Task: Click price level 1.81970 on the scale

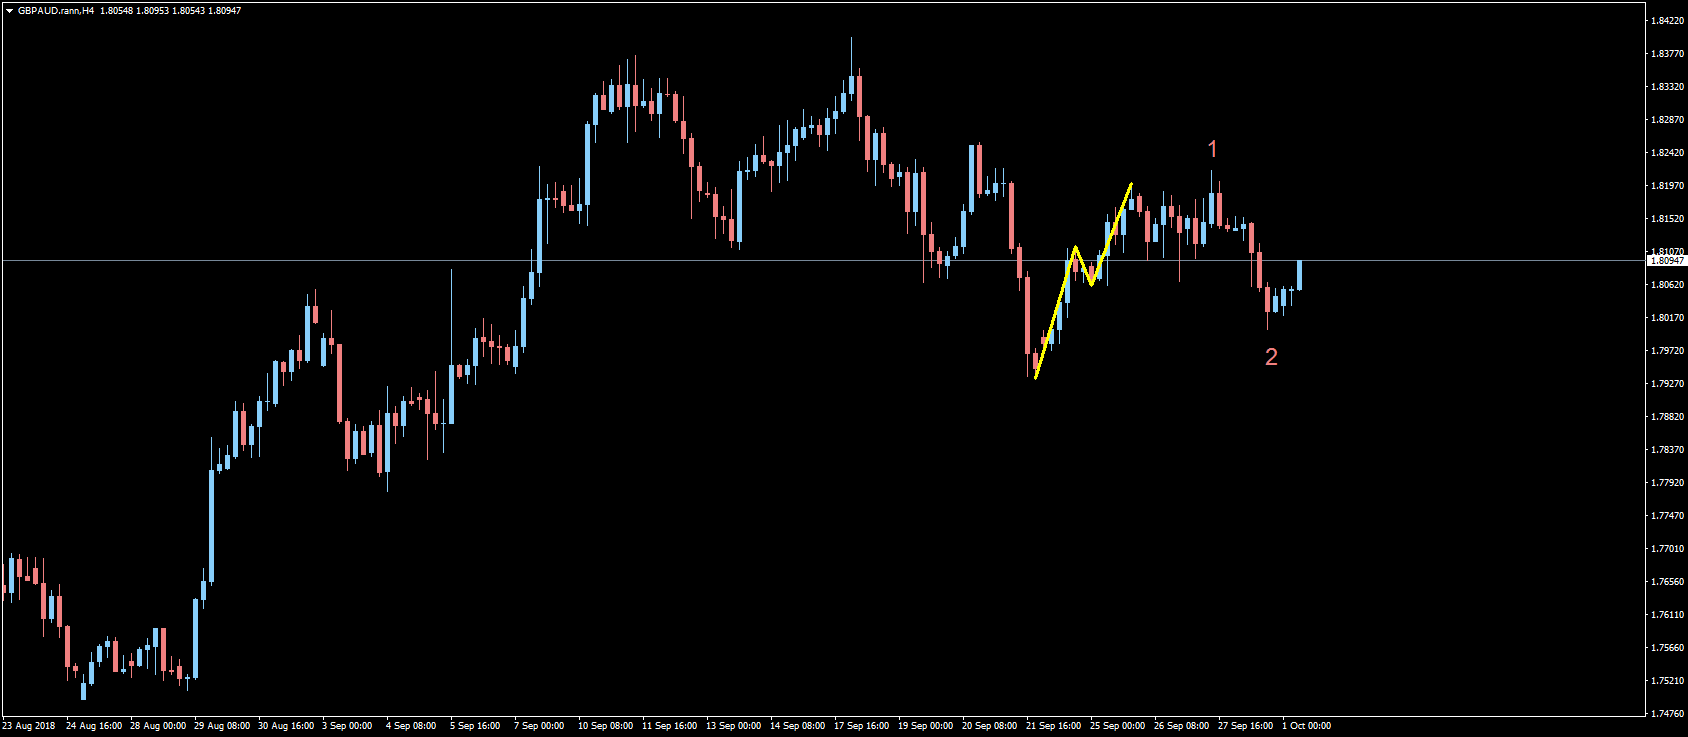Action: (x=1667, y=186)
